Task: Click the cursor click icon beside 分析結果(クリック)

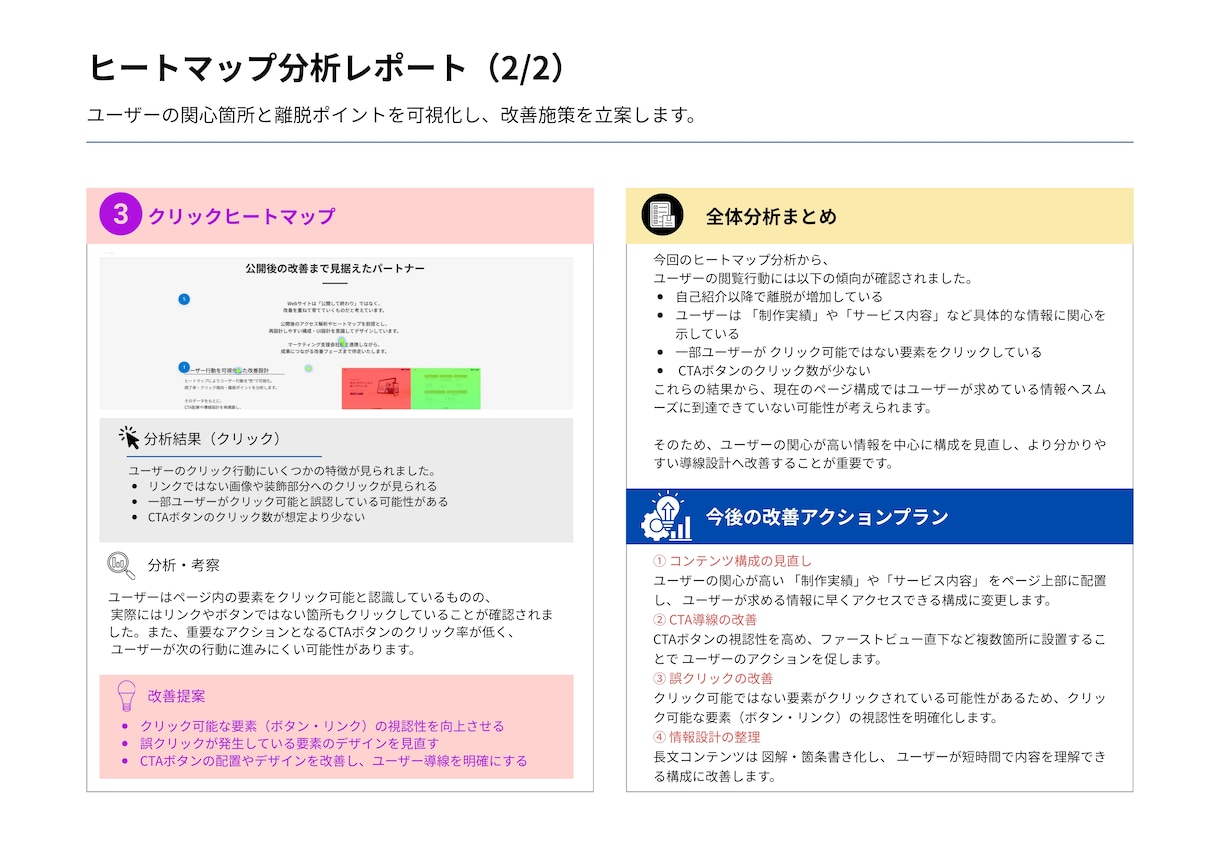Action: [129, 438]
